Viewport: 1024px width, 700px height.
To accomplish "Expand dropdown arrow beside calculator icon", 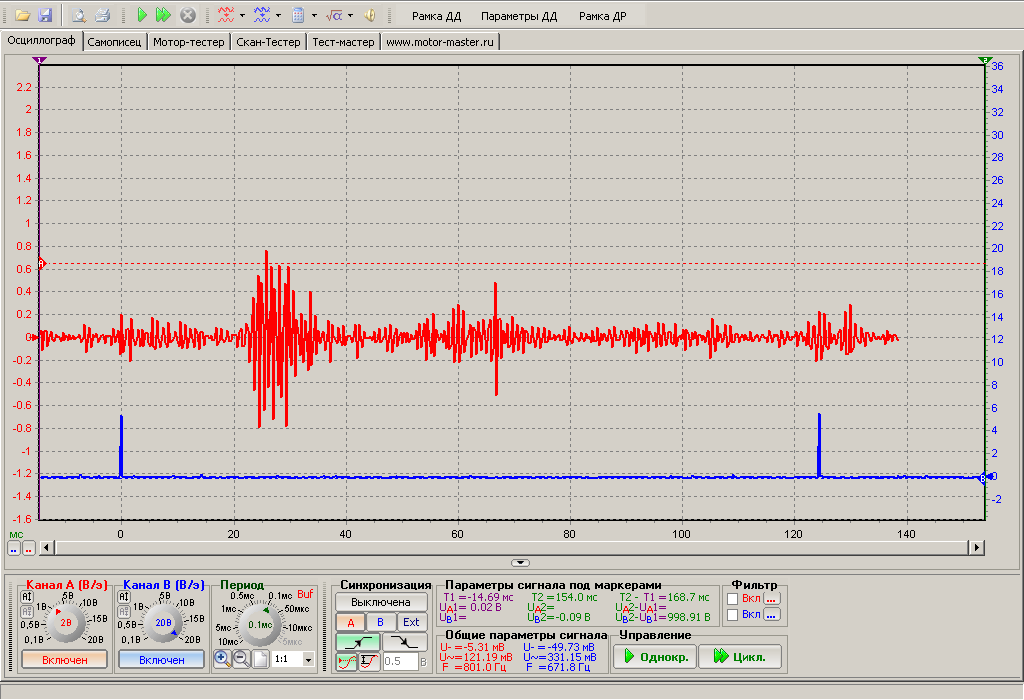I will [x=314, y=15].
